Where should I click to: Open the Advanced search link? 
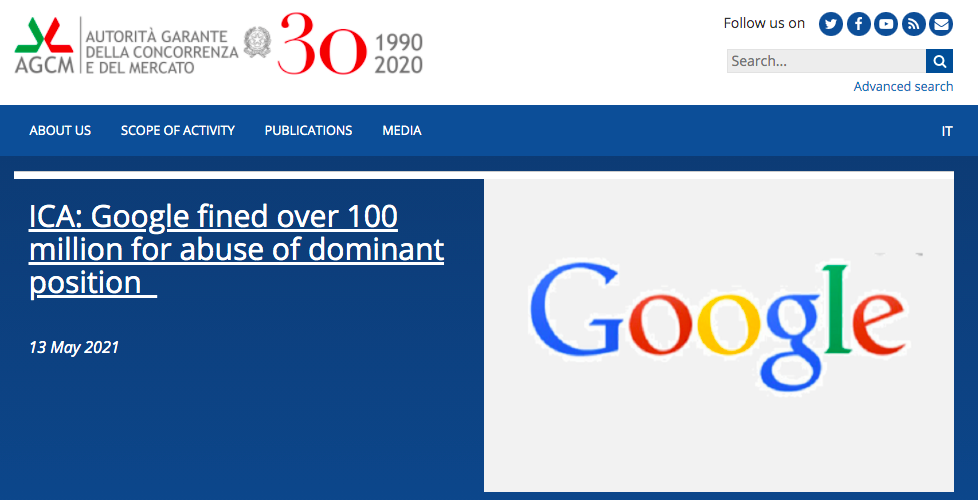(903, 87)
